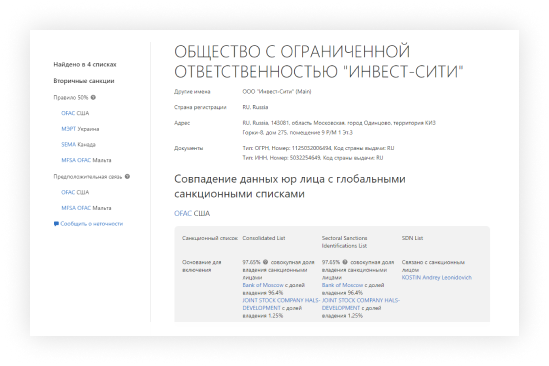Open MFSA OFAC Мальта under Предположительная связь
Viewport: 549px width, 366px height.
point(86,208)
